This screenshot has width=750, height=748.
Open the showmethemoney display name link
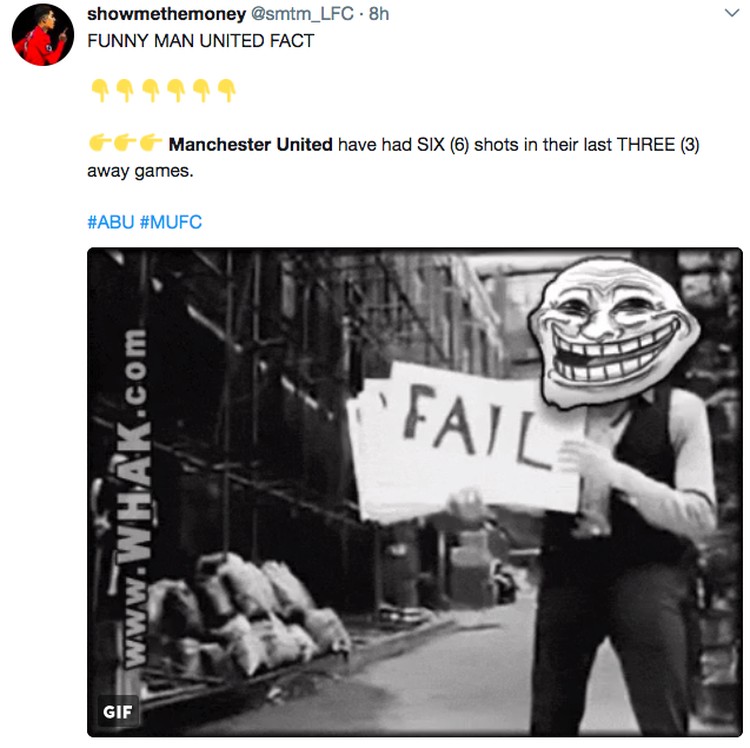(x=166, y=14)
